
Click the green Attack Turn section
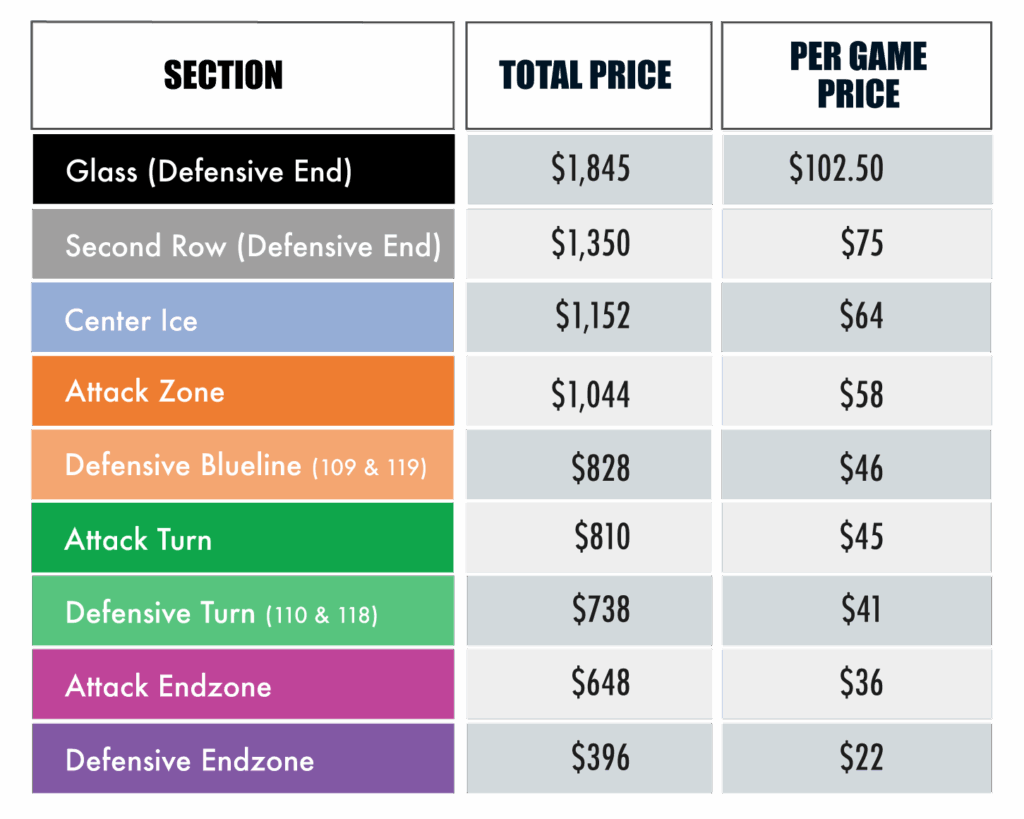pyautogui.click(x=243, y=539)
